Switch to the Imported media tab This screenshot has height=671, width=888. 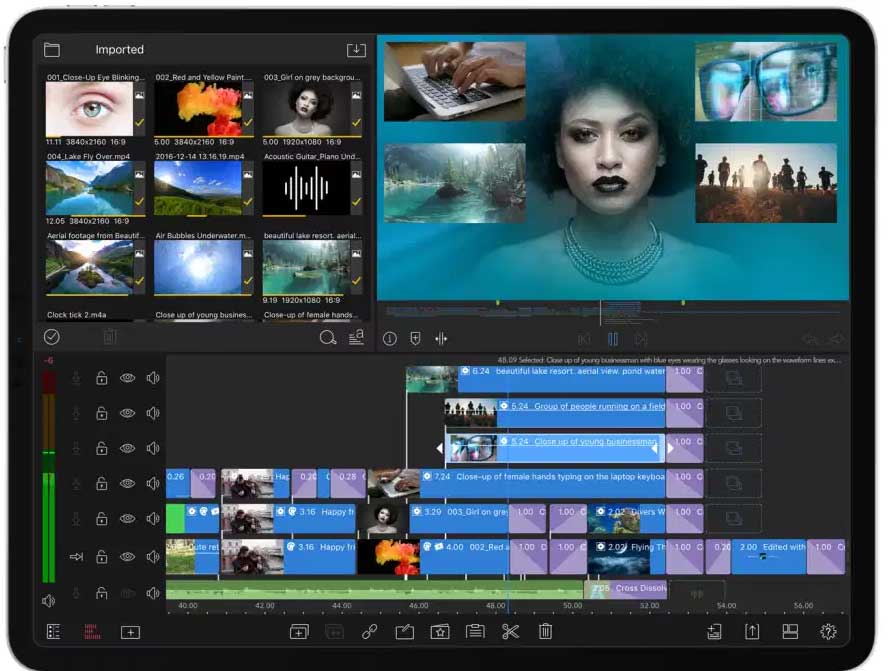[x=120, y=49]
